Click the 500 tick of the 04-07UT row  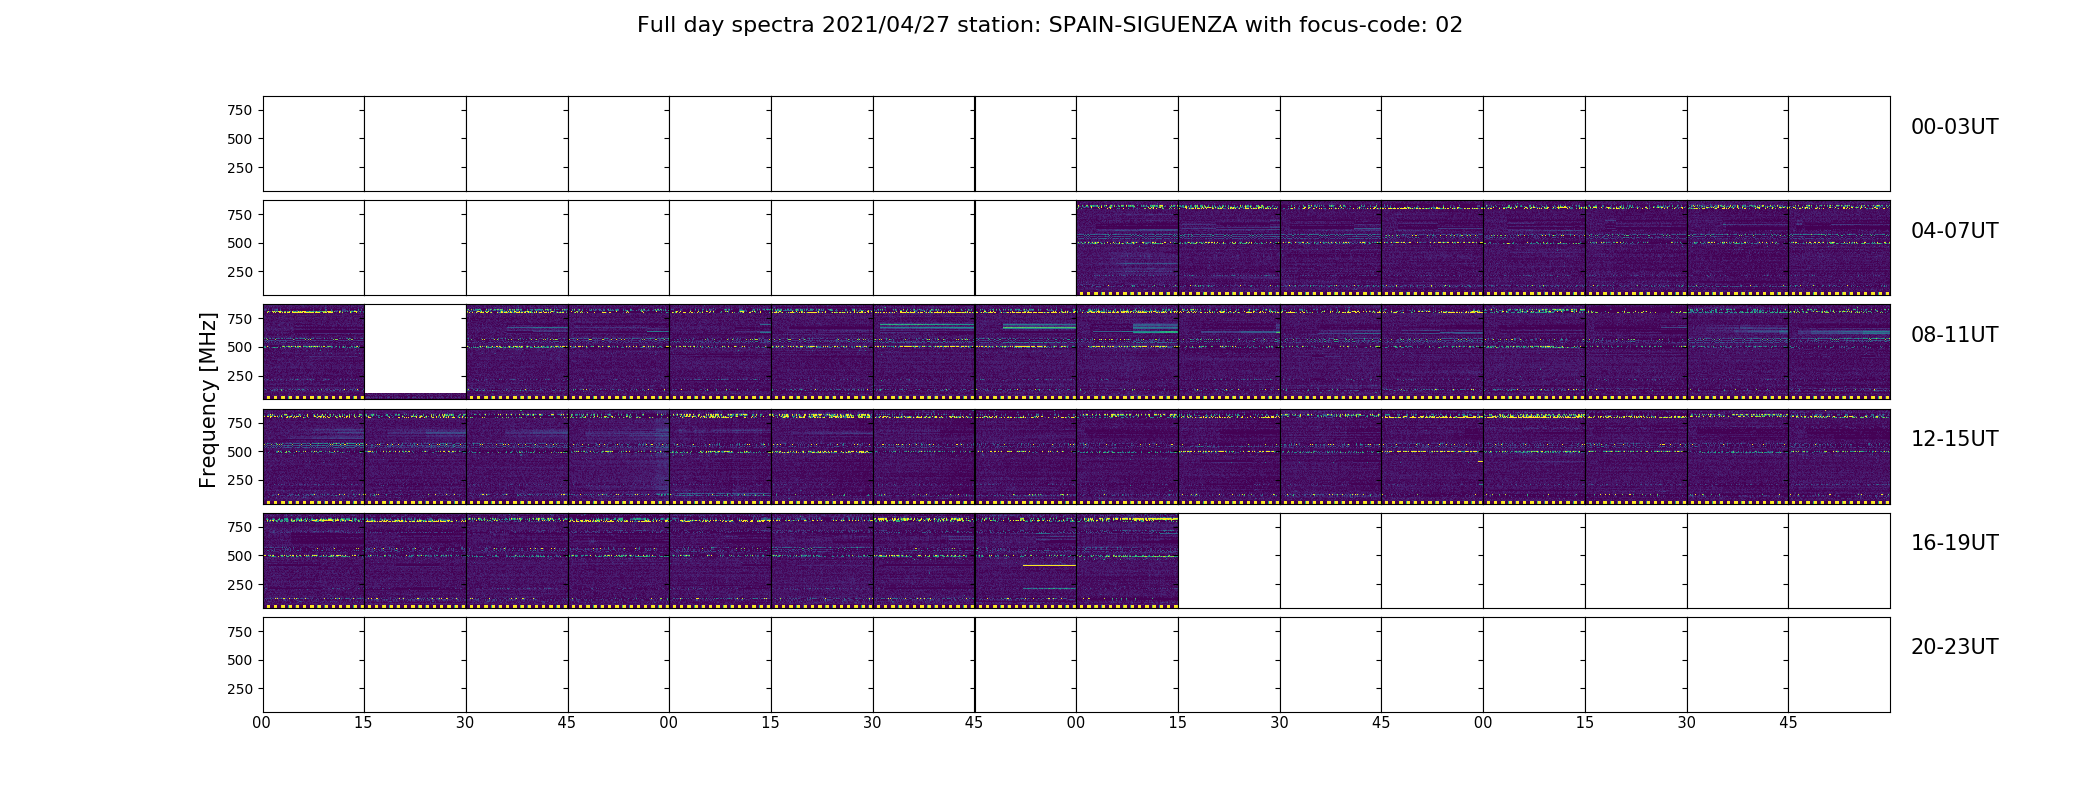[239, 243]
